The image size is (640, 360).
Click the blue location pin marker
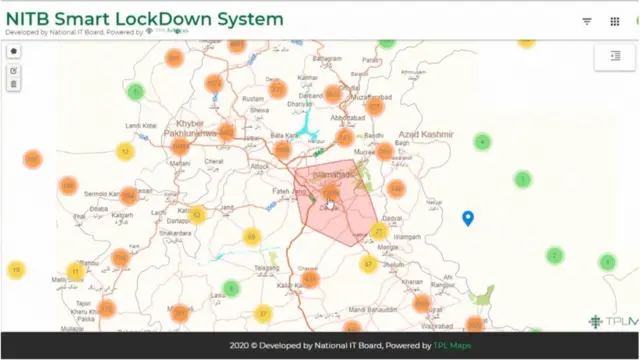coord(468,218)
